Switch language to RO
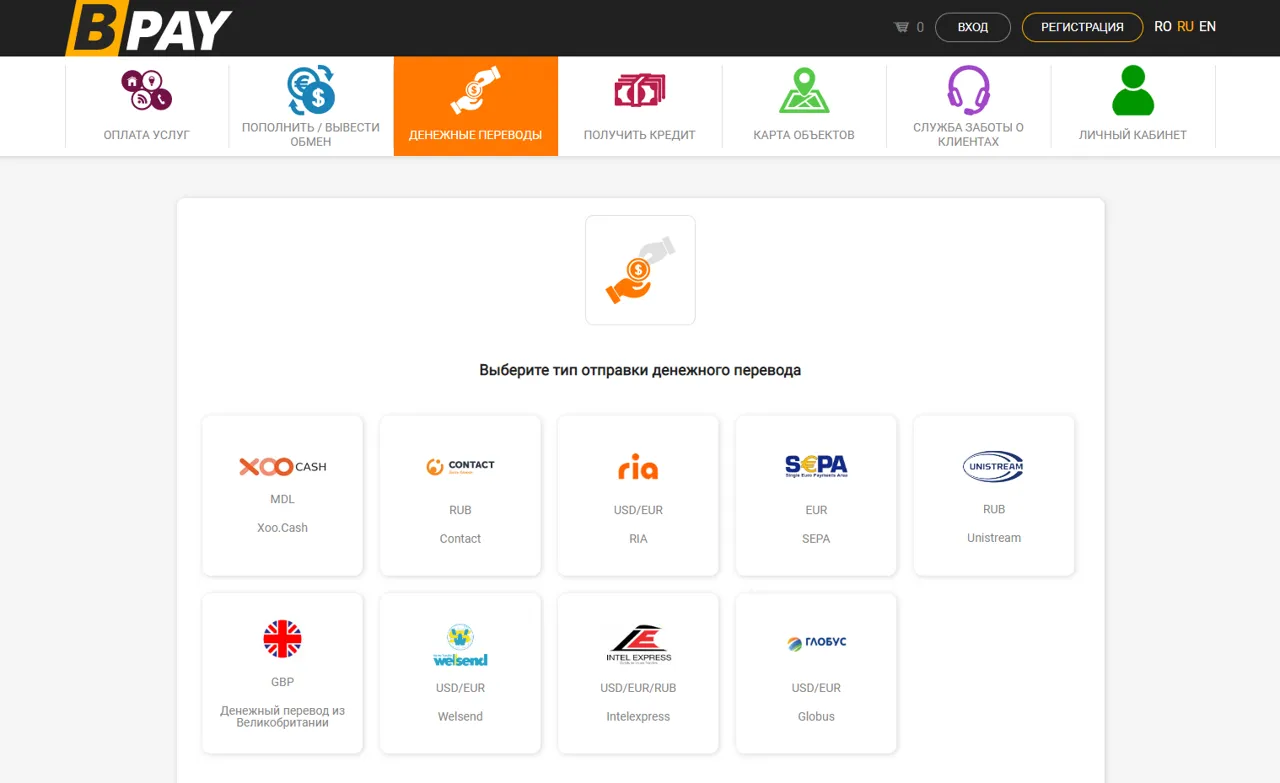The height and width of the screenshot is (783, 1280). tap(1163, 27)
